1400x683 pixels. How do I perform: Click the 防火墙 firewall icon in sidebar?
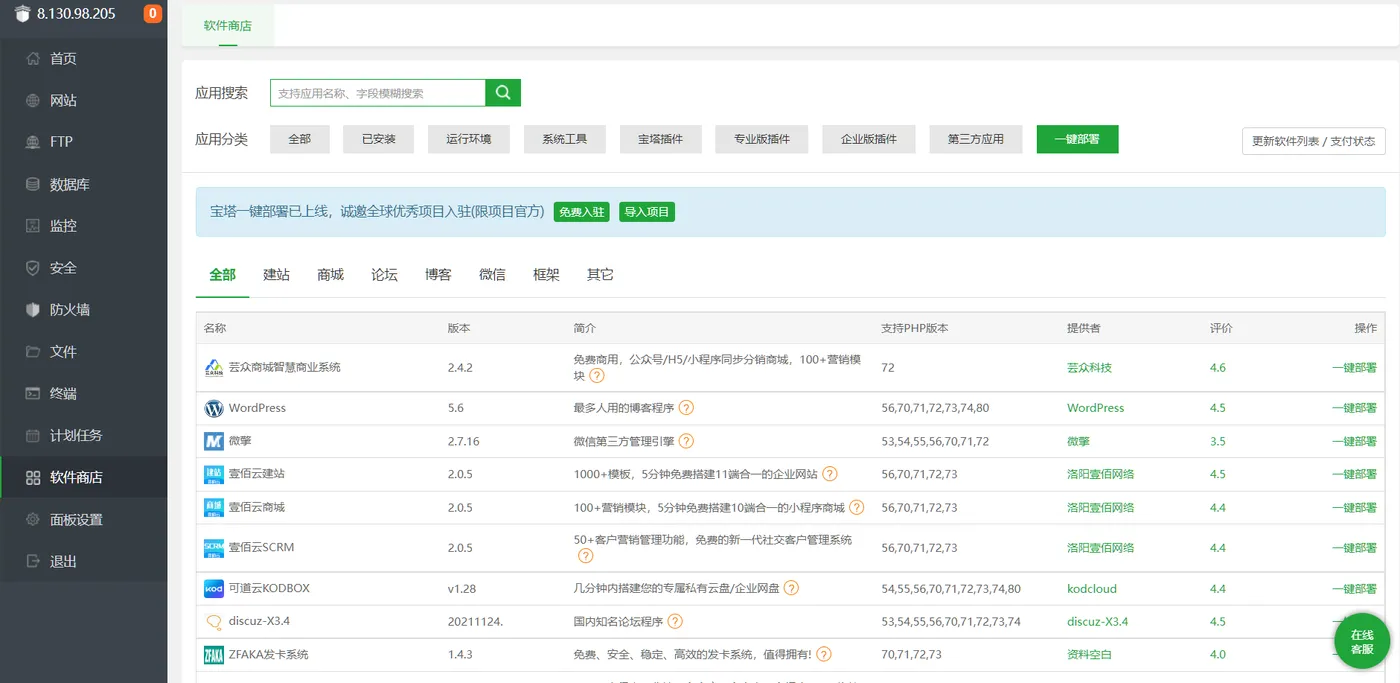(33, 310)
